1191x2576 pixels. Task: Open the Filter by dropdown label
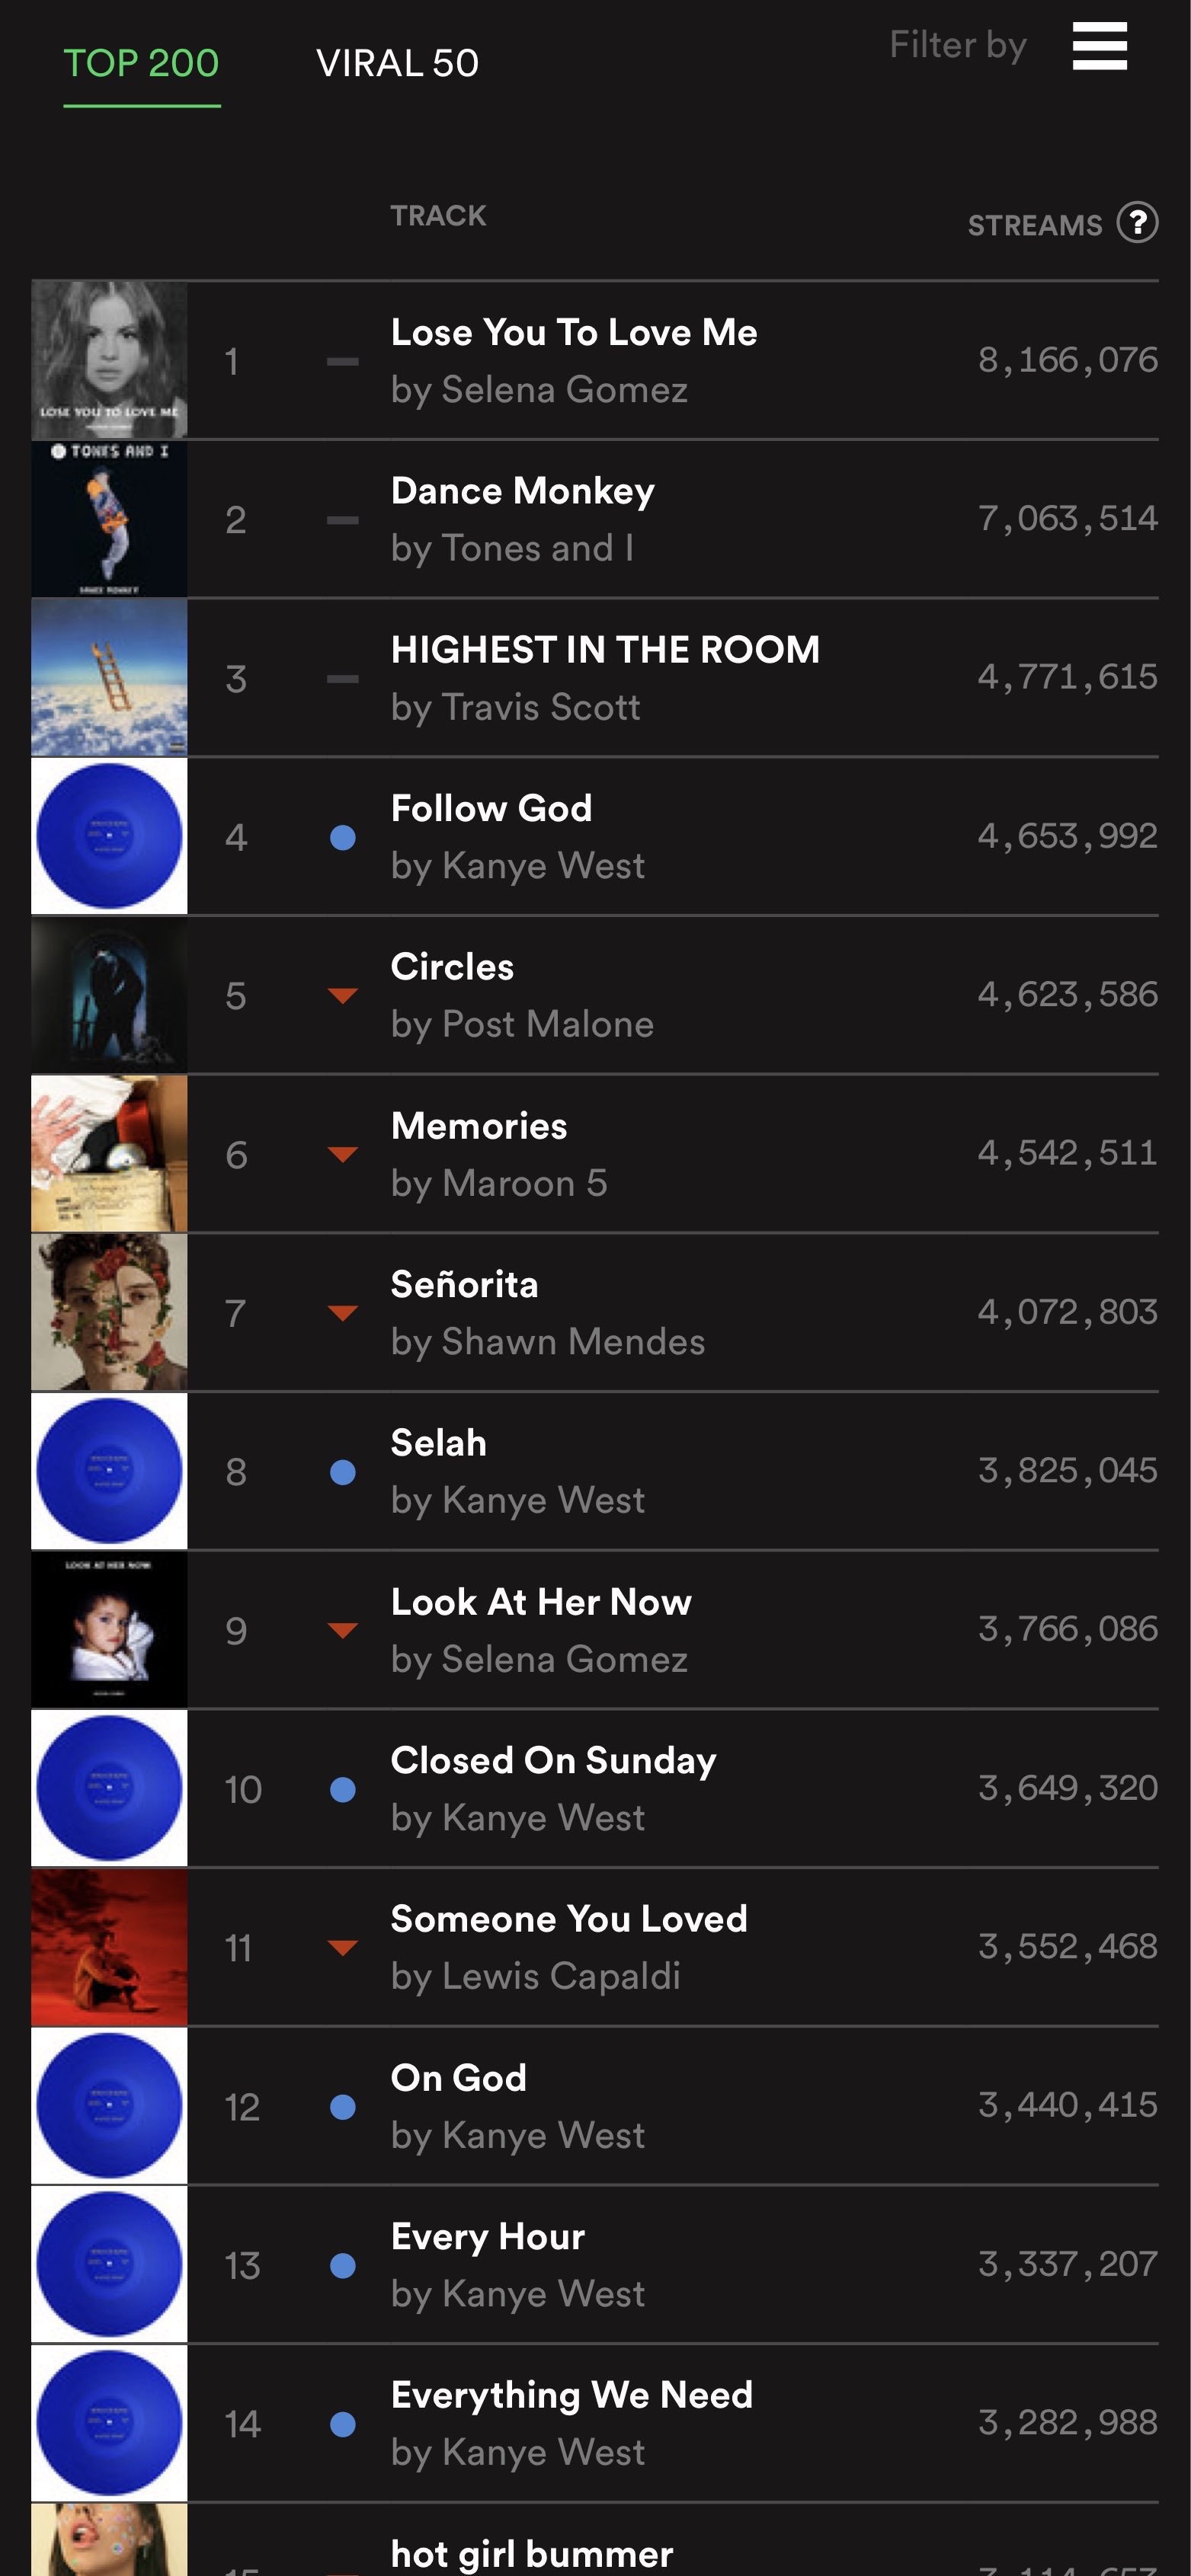pos(957,46)
